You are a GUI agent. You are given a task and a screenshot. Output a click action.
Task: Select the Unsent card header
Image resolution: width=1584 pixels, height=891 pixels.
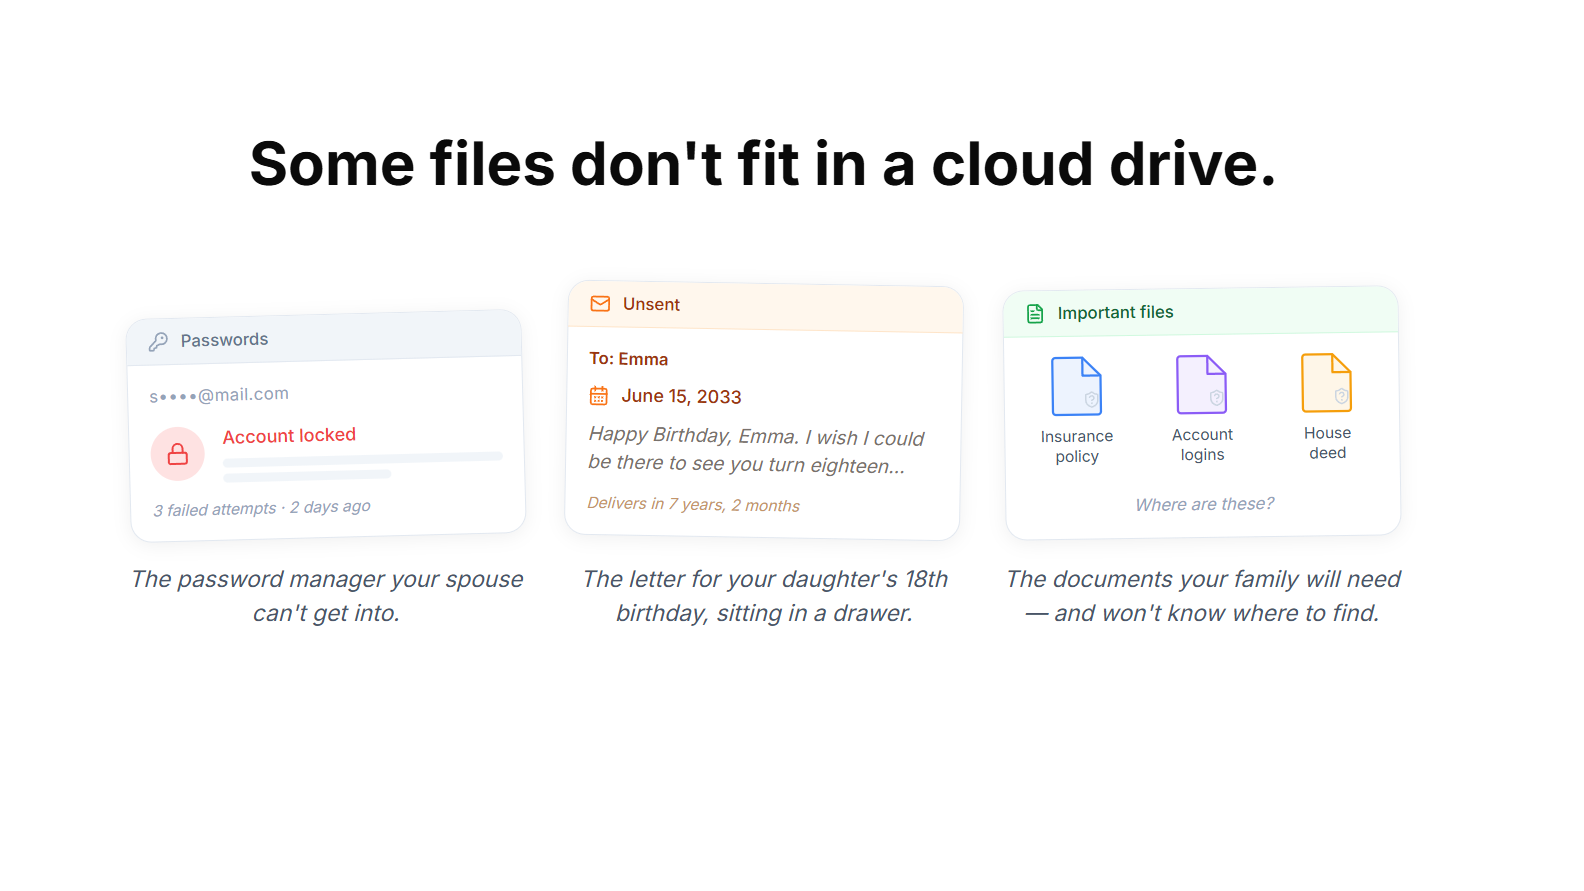(x=765, y=306)
